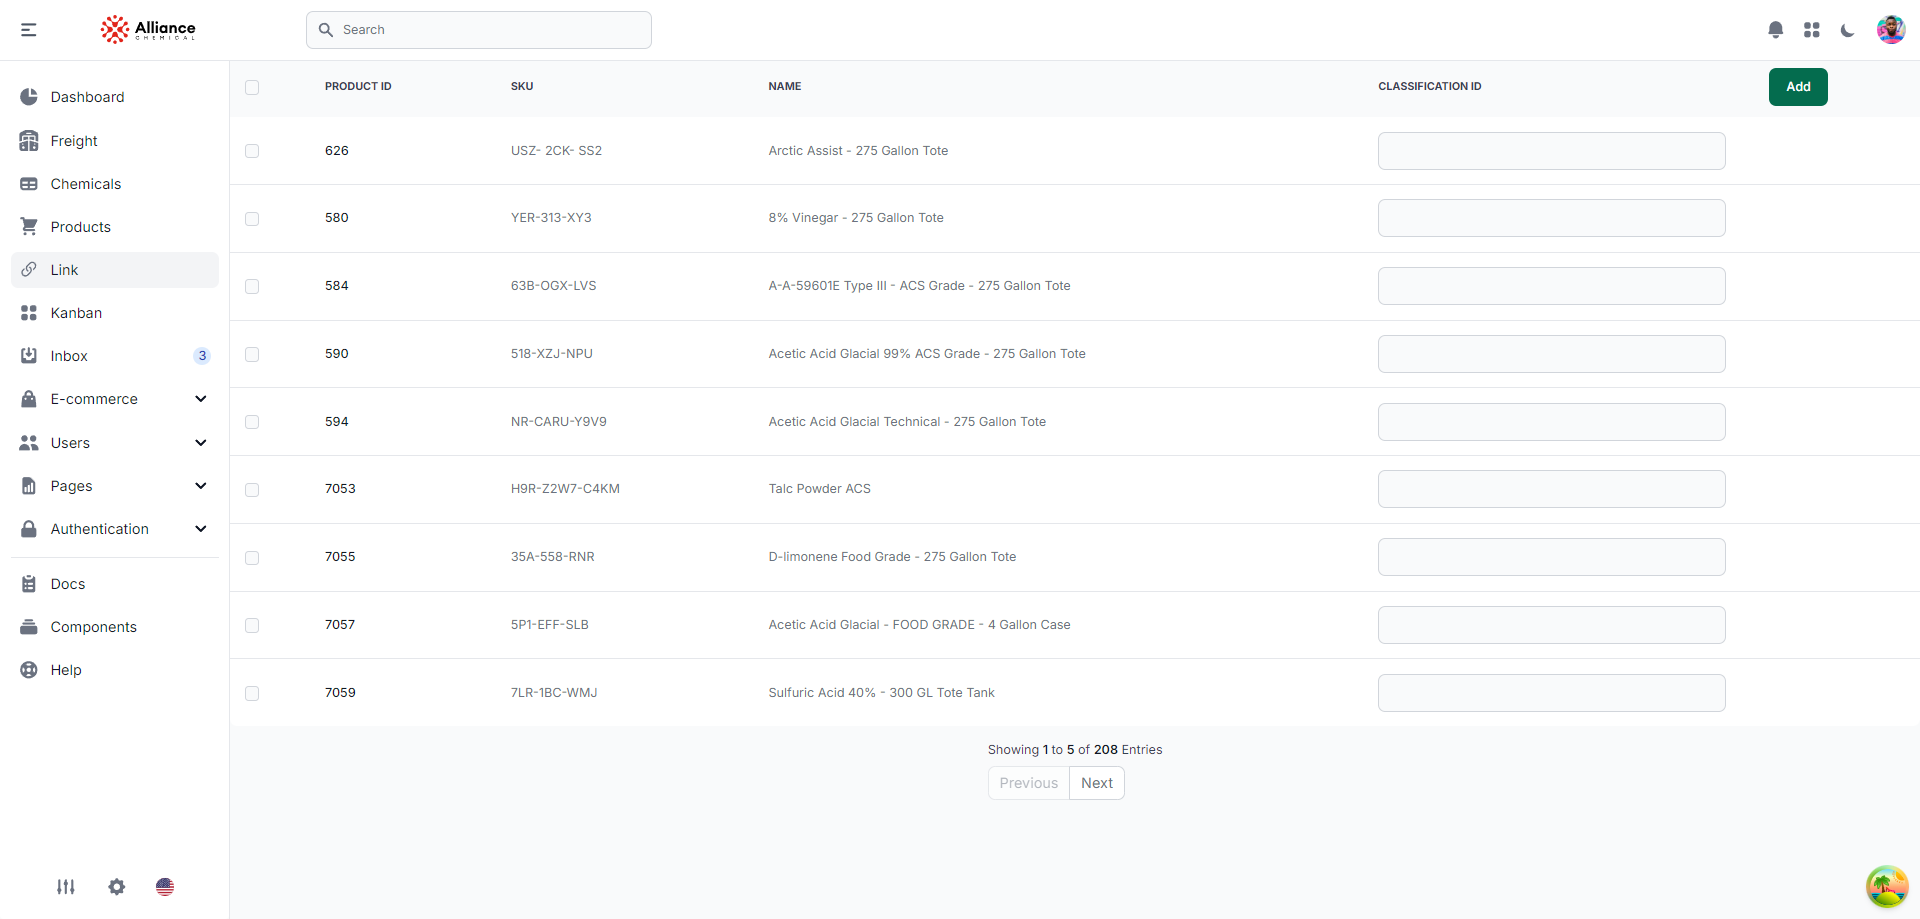Open Products from the sidebar
The width and height of the screenshot is (1920, 919).
(115, 227)
